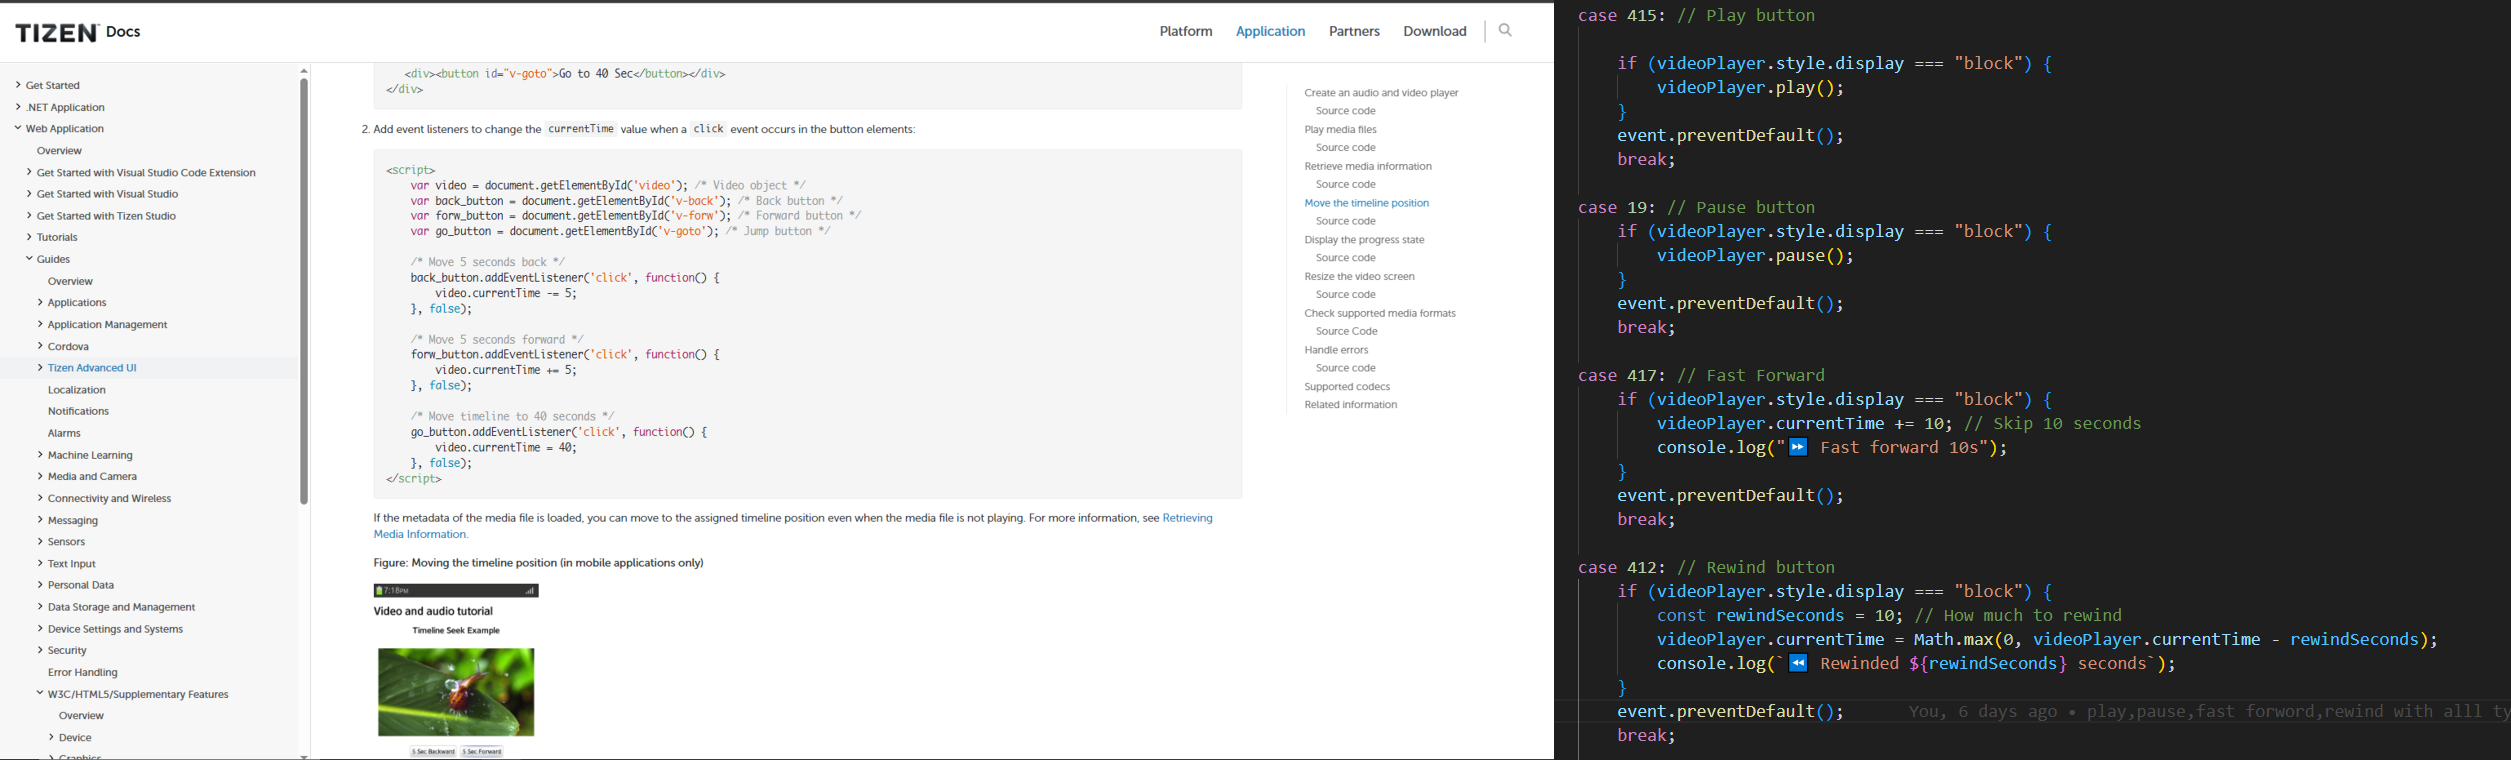Open the Alarms guide
This screenshot has width=2511, height=760.
coord(64,433)
